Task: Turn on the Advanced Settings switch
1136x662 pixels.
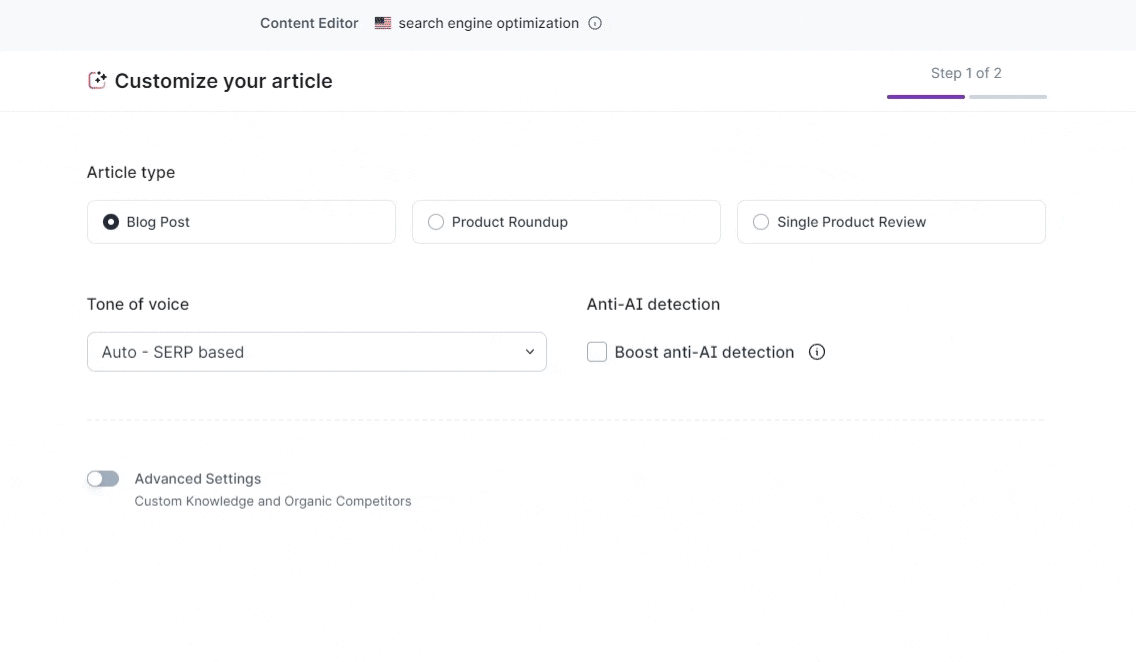Action: click(x=103, y=479)
